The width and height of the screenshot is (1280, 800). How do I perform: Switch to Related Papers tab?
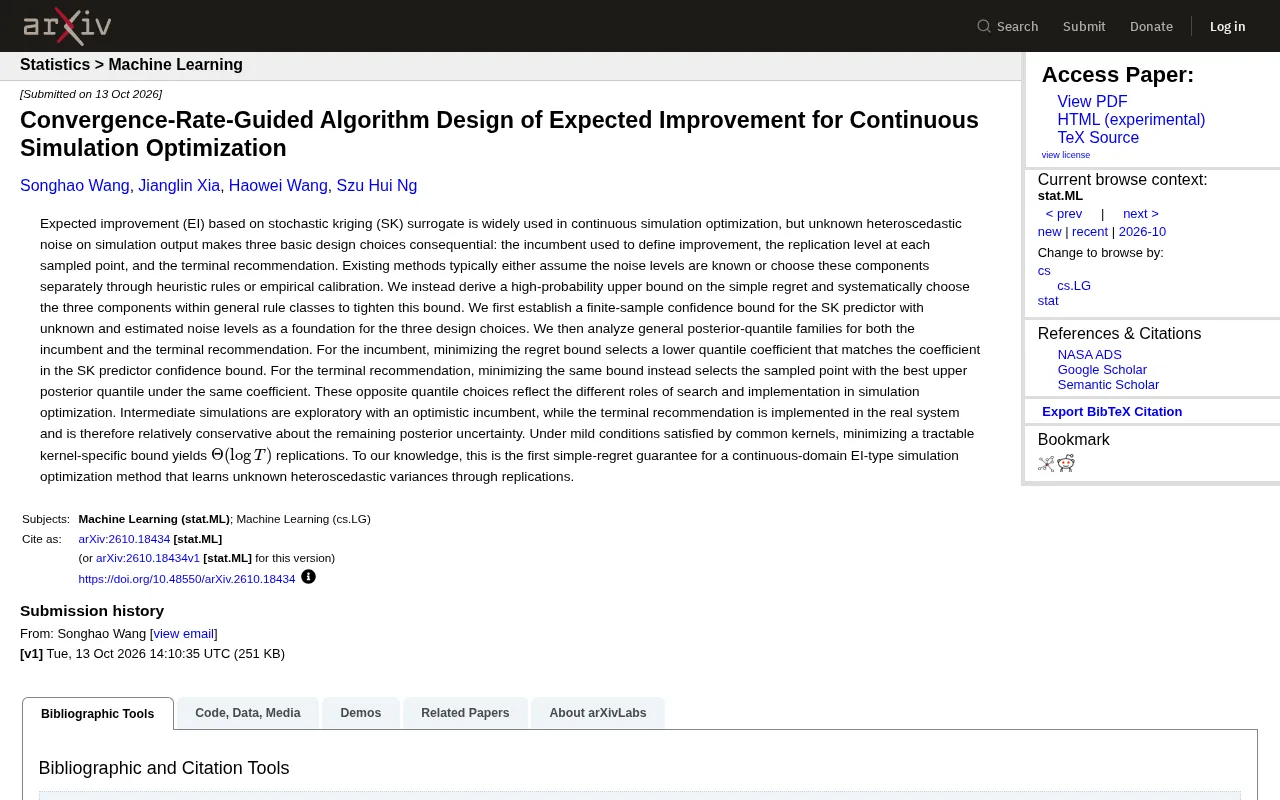[x=465, y=713]
